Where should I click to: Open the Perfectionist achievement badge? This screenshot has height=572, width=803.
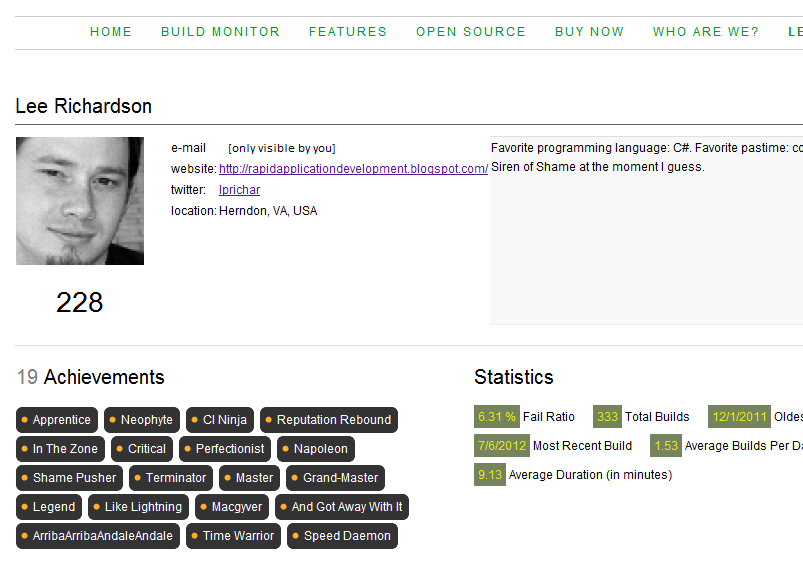(x=225, y=449)
